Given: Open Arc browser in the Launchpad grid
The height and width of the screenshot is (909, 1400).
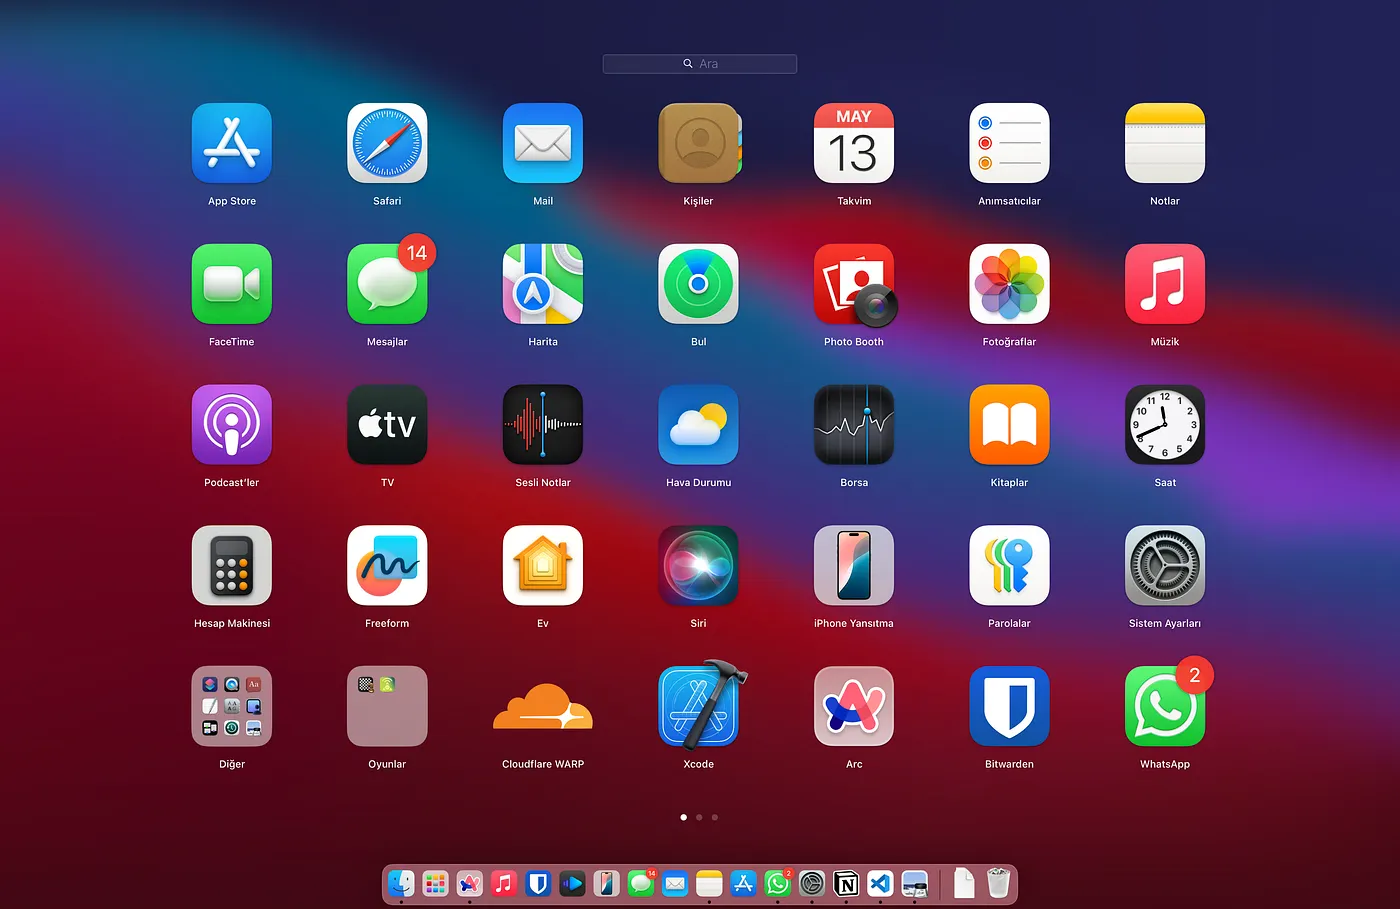Looking at the screenshot, I should [x=854, y=706].
